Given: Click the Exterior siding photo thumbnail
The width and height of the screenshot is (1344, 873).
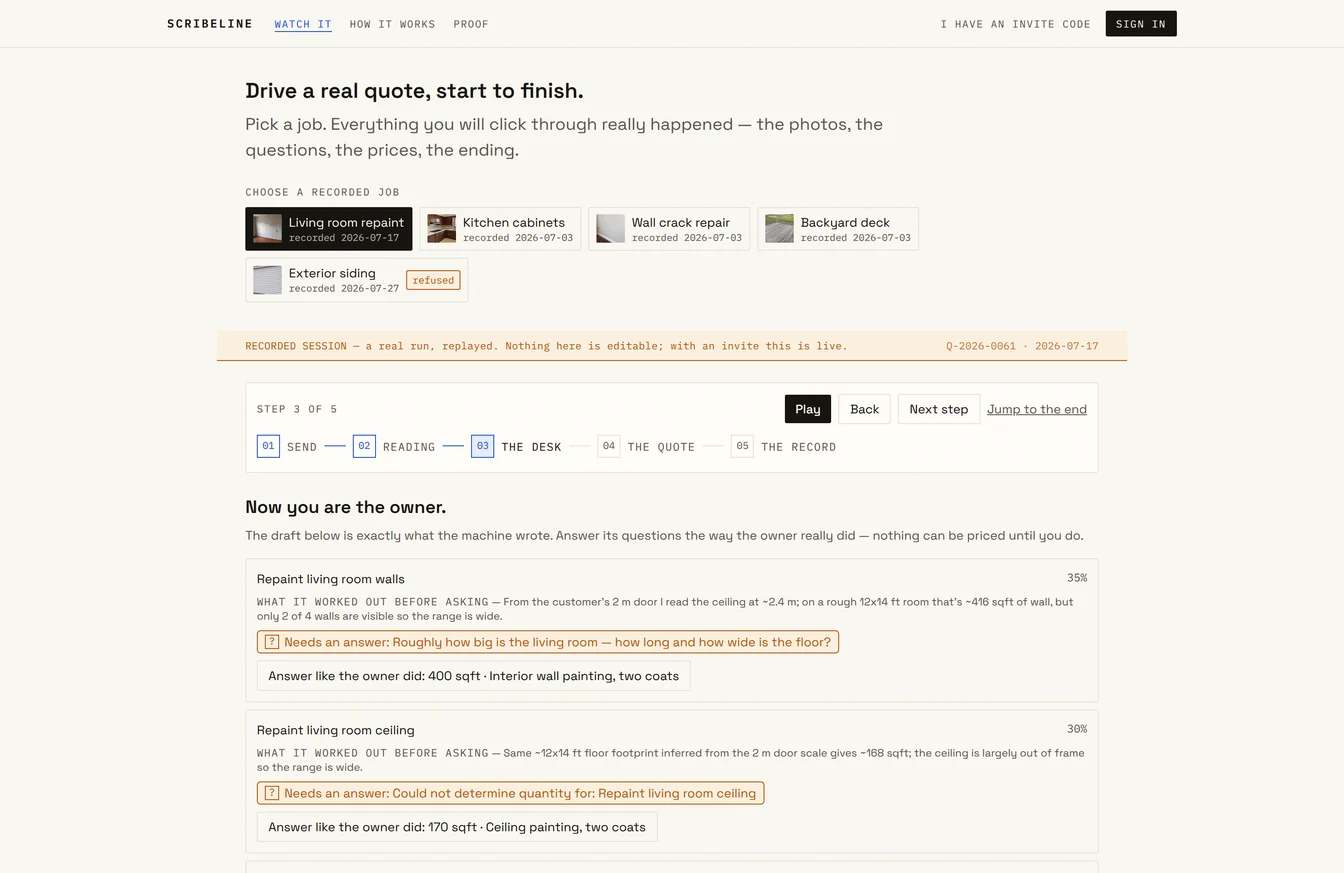Looking at the screenshot, I should click(267, 280).
